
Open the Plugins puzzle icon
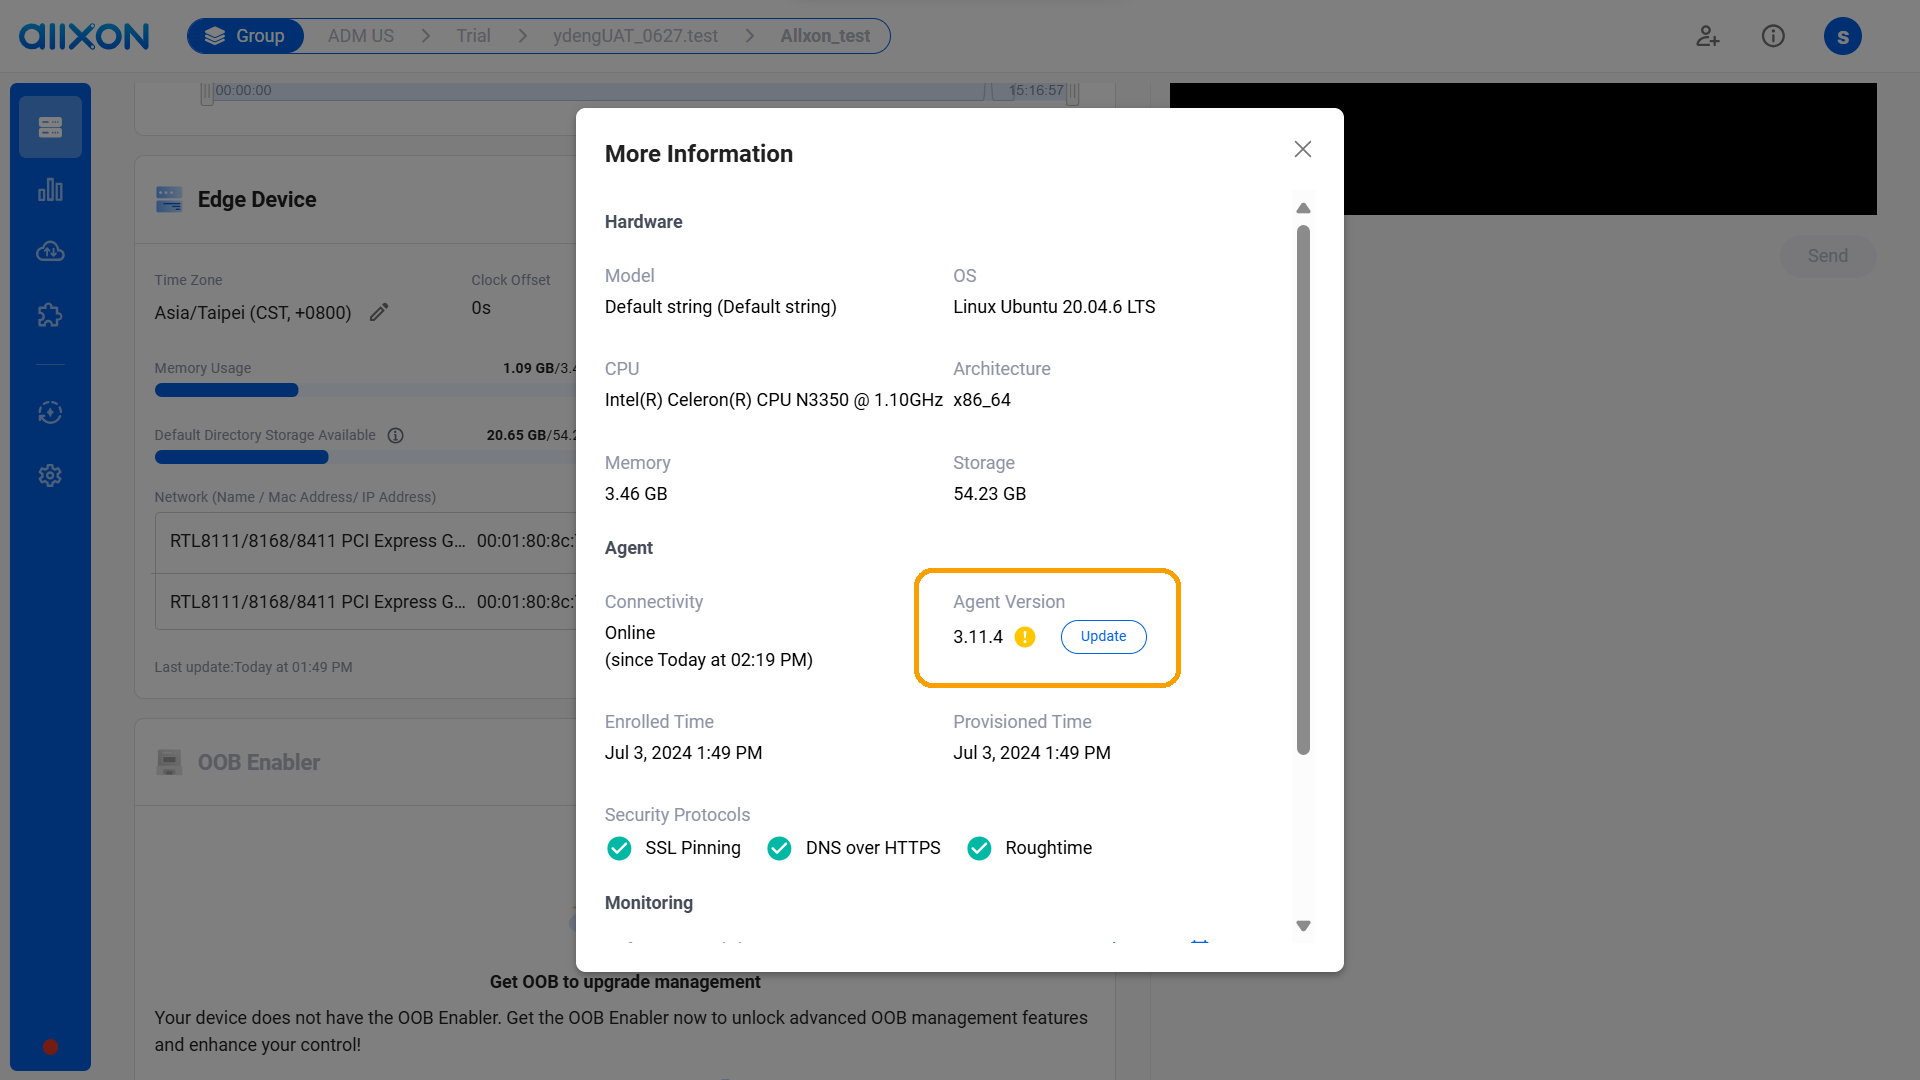pos(50,314)
